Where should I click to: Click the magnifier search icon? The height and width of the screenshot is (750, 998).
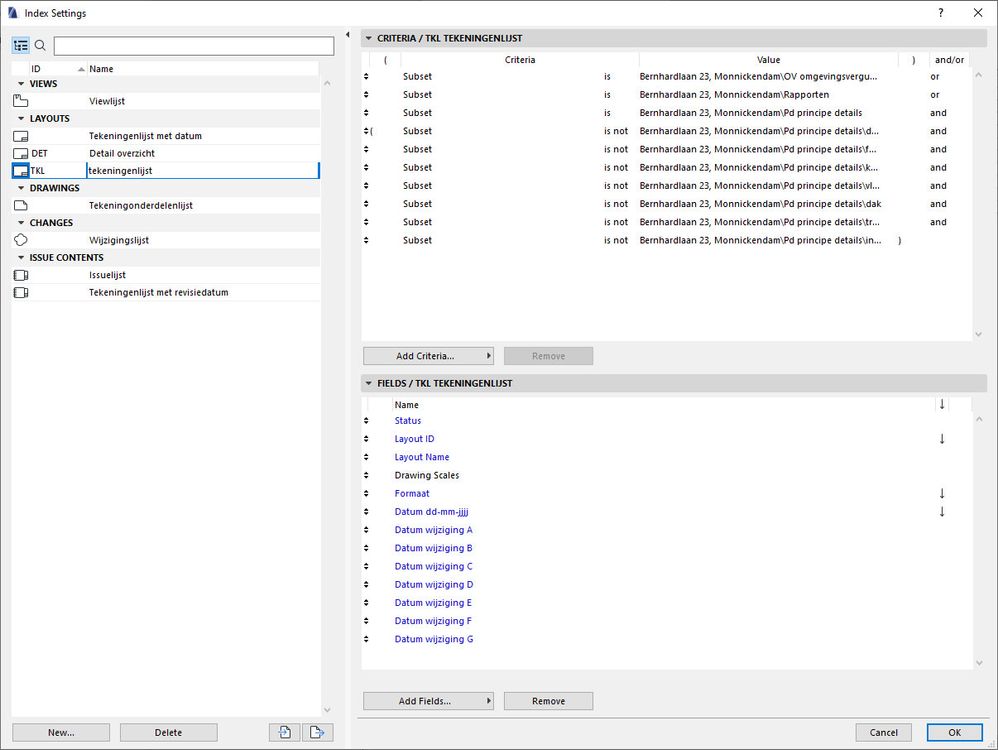(40, 45)
